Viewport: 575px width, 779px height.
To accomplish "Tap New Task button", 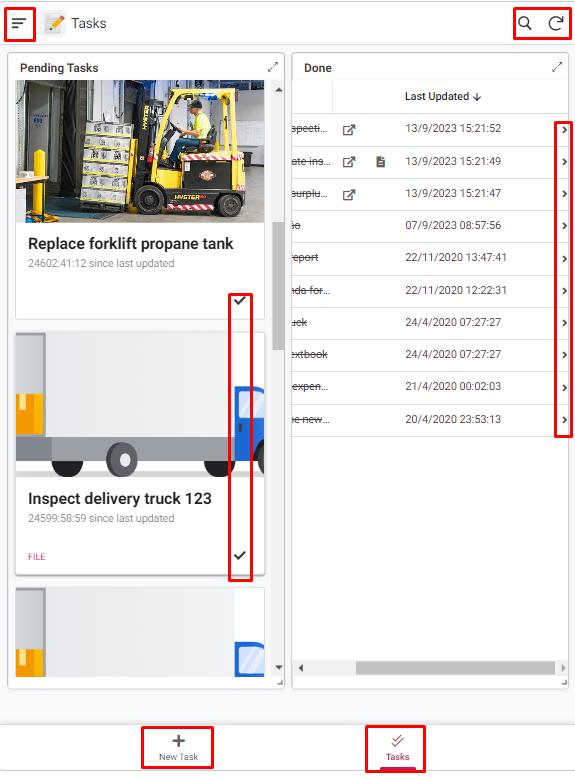I will pyautogui.click(x=178, y=748).
